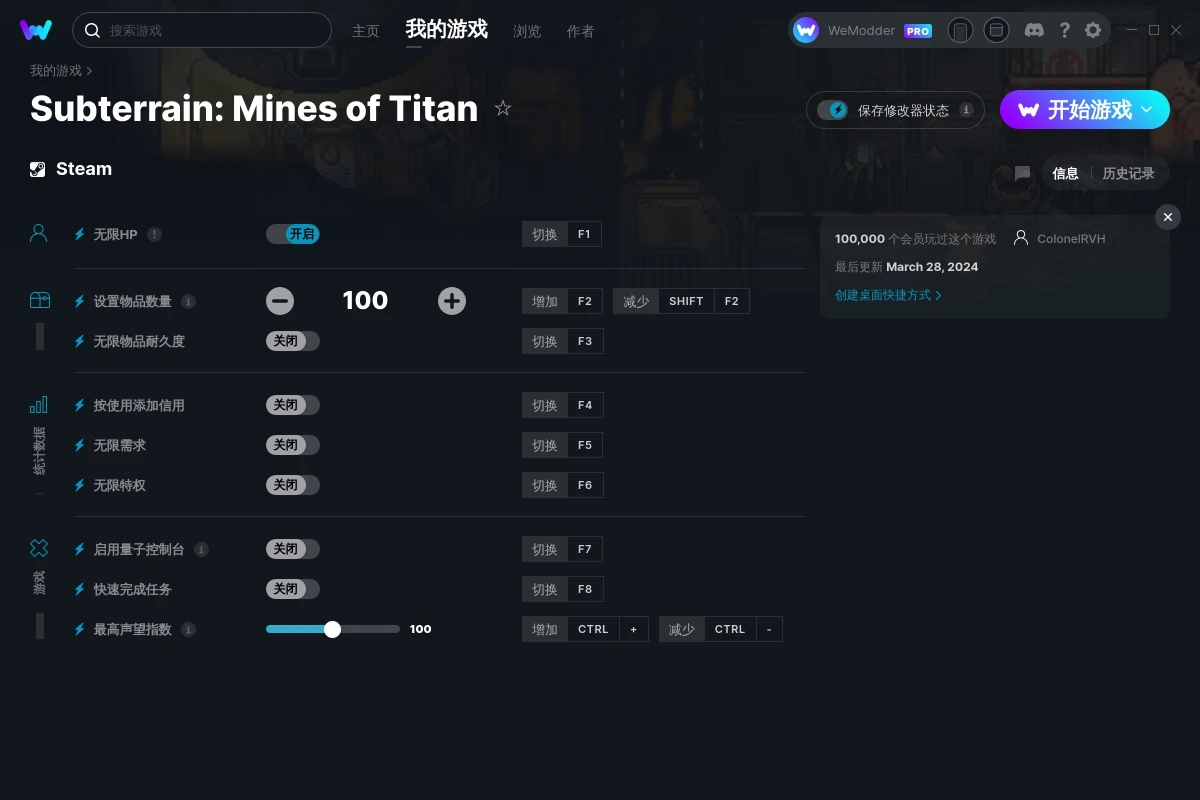Open the WeModder PRO user menu
Image resolution: width=1200 pixels, height=800 pixels.
(863, 30)
